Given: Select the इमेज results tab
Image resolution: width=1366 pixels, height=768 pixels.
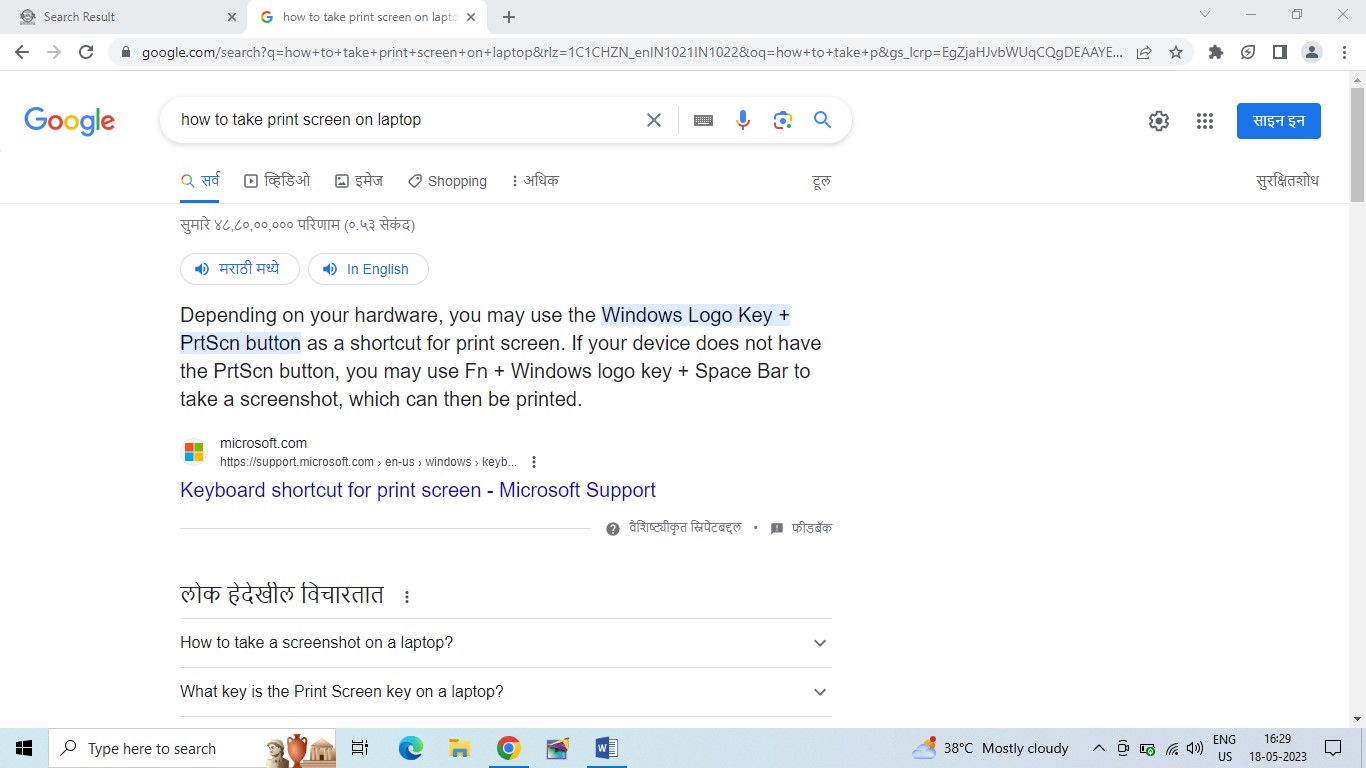Looking at the screenshot, I should [x=359, y=181].
